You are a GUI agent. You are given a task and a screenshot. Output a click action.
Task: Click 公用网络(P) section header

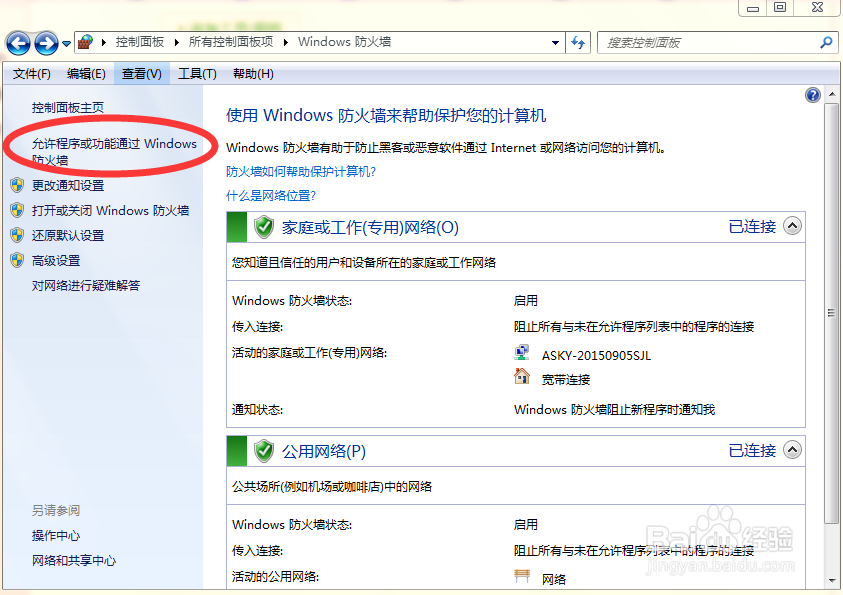[324, 451]
